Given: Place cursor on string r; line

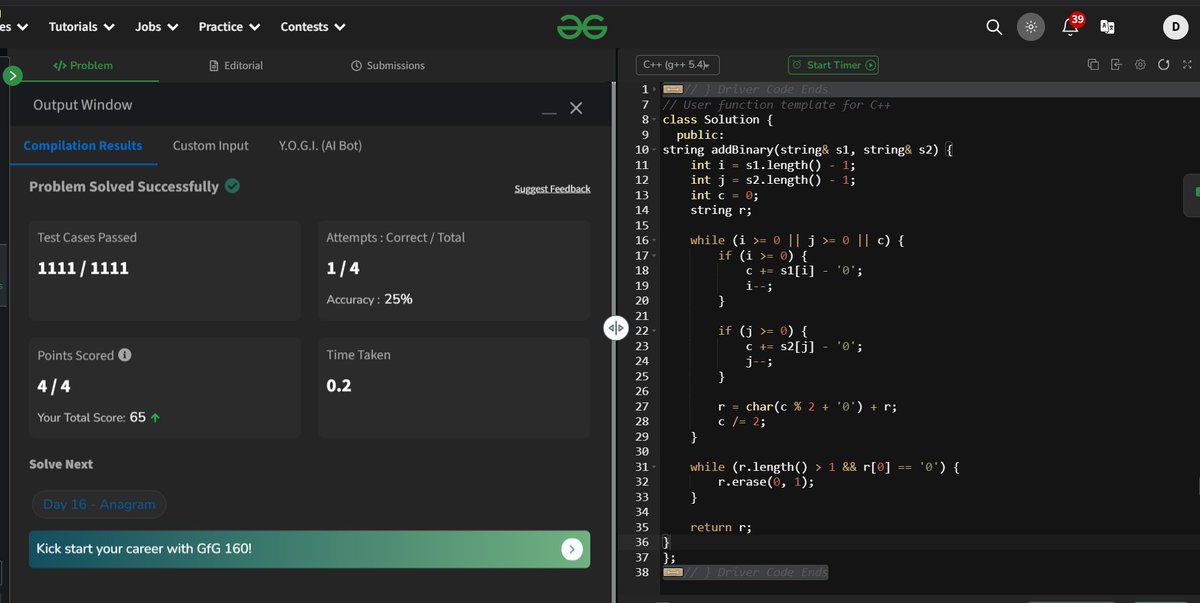Looking at the screenshot, I should (721, 210).
